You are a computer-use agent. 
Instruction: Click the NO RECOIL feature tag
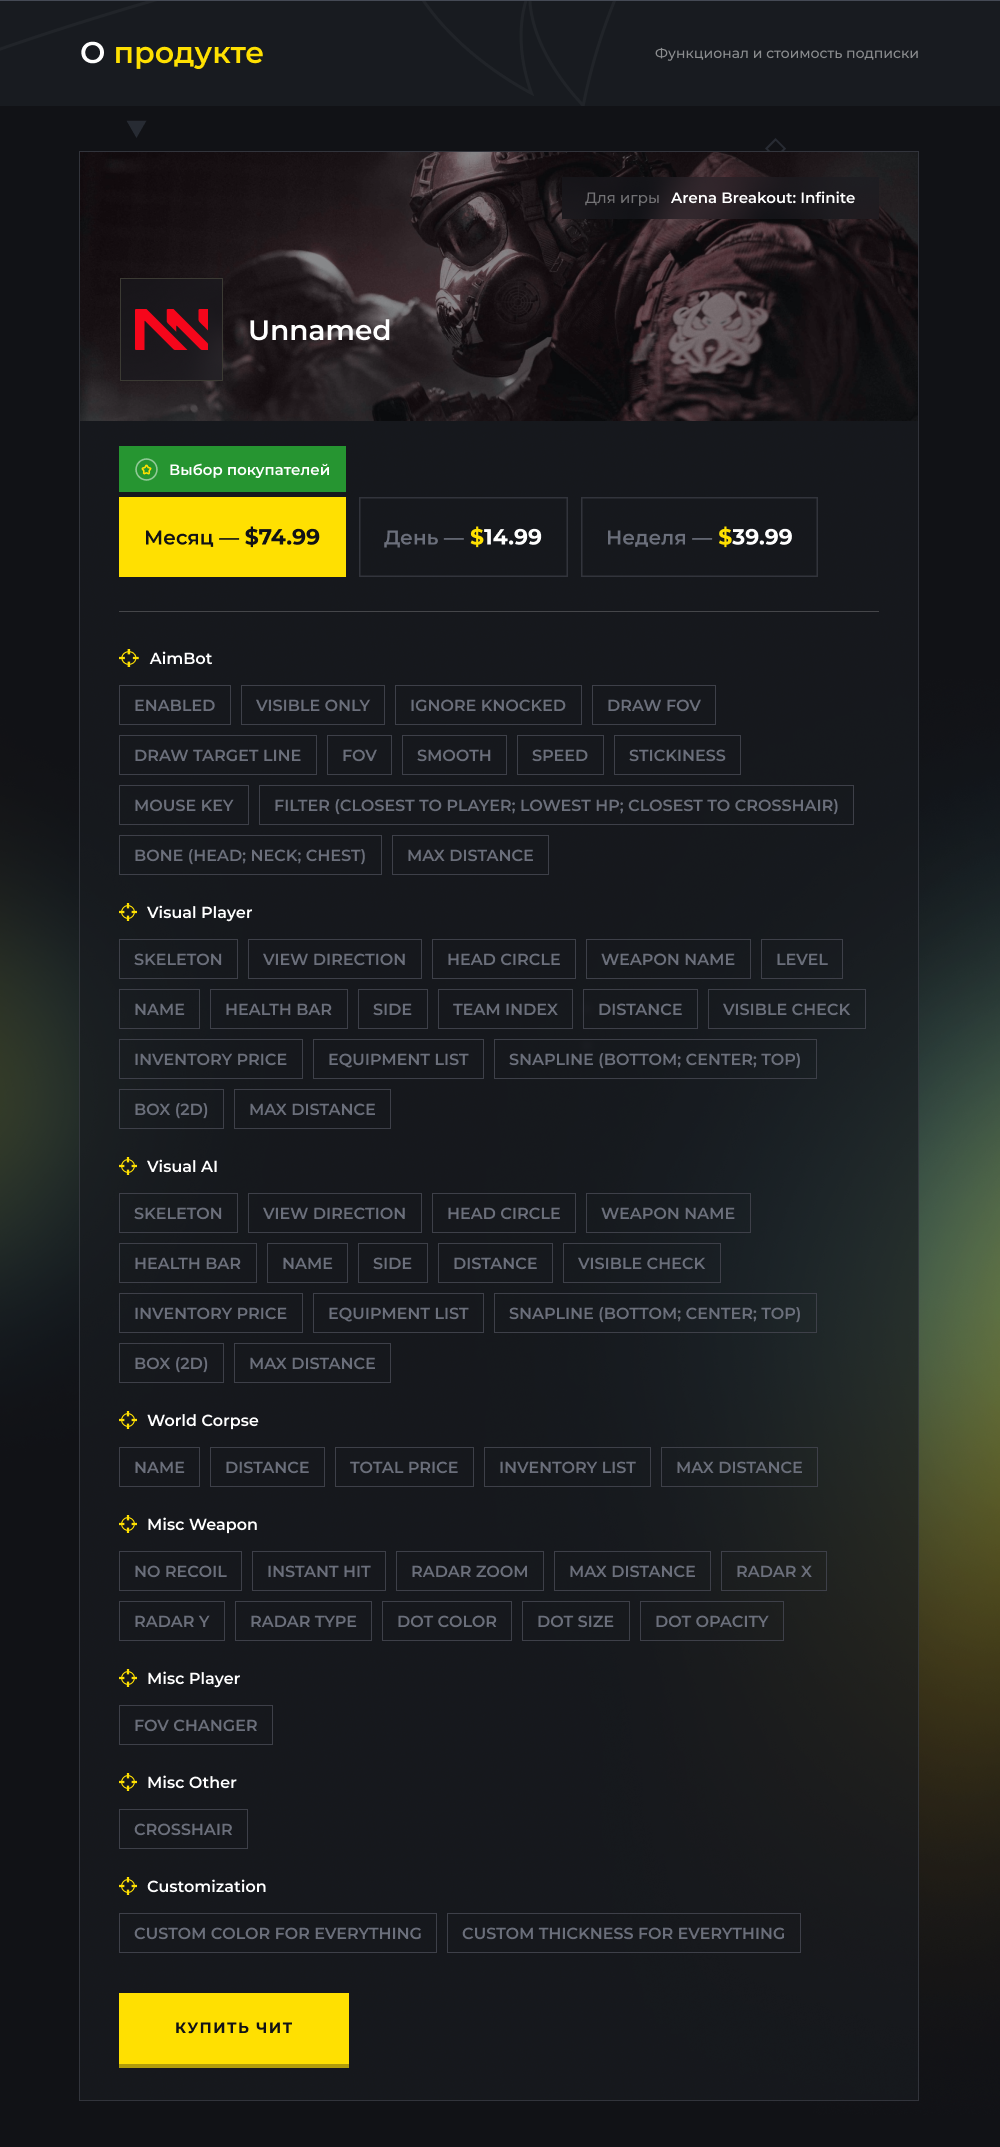(x=180, y=1571)
